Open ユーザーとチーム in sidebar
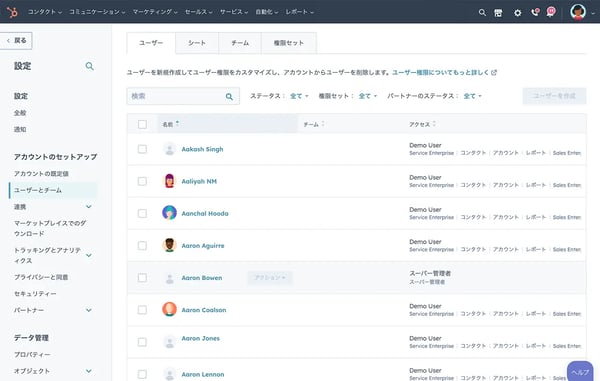600x381 pixels. [53, 190]
